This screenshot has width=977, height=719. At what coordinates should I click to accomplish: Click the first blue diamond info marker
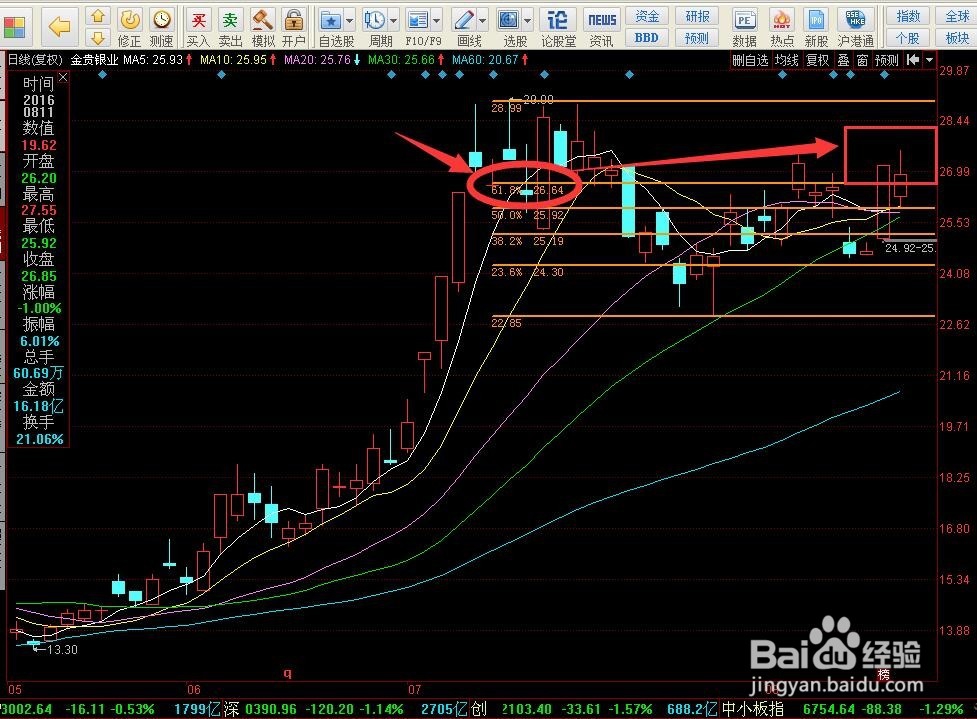click(x=103, y=75)
